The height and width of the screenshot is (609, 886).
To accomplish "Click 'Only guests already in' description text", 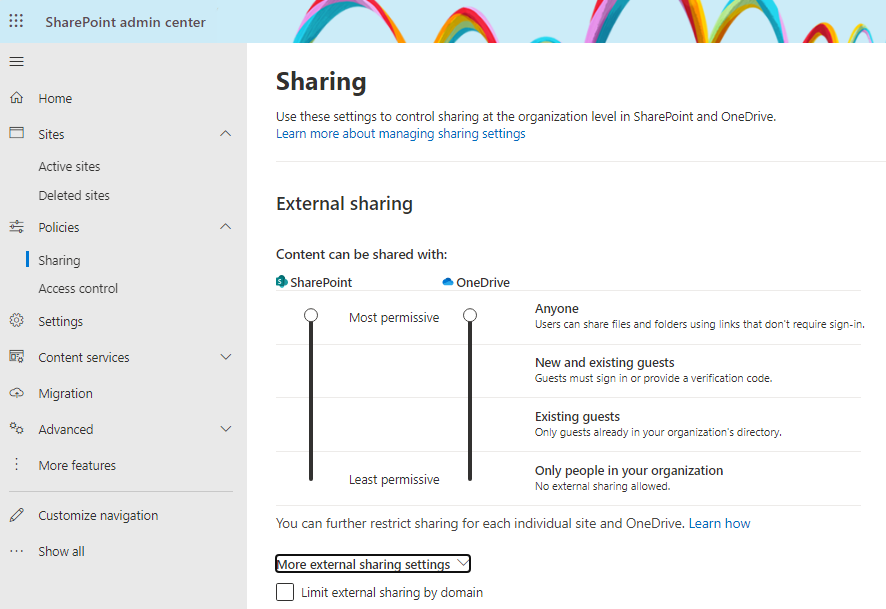I will coord(658,432).
